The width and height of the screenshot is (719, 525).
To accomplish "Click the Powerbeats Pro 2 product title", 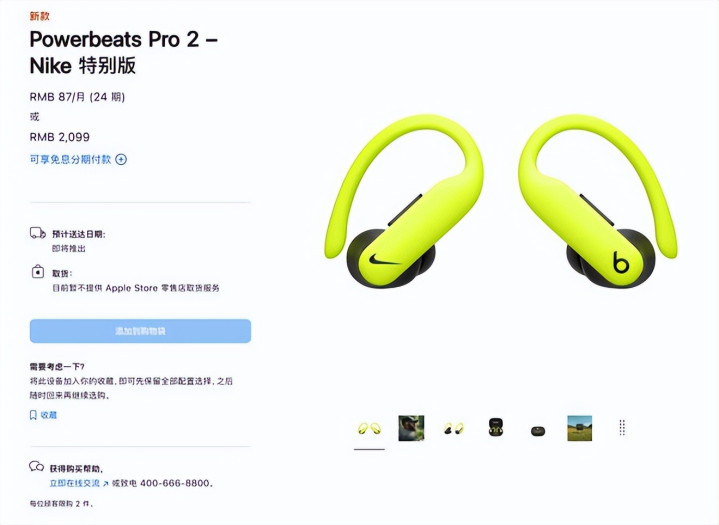I will [x=124, y=52].
